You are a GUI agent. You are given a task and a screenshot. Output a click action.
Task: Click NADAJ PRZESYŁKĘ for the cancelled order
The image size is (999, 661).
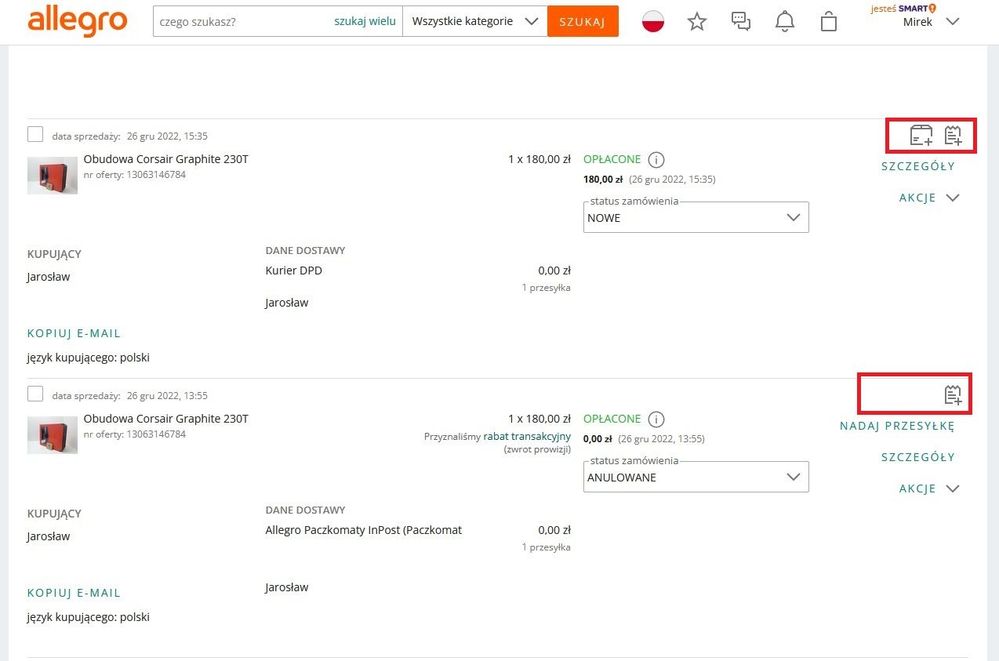897,426
